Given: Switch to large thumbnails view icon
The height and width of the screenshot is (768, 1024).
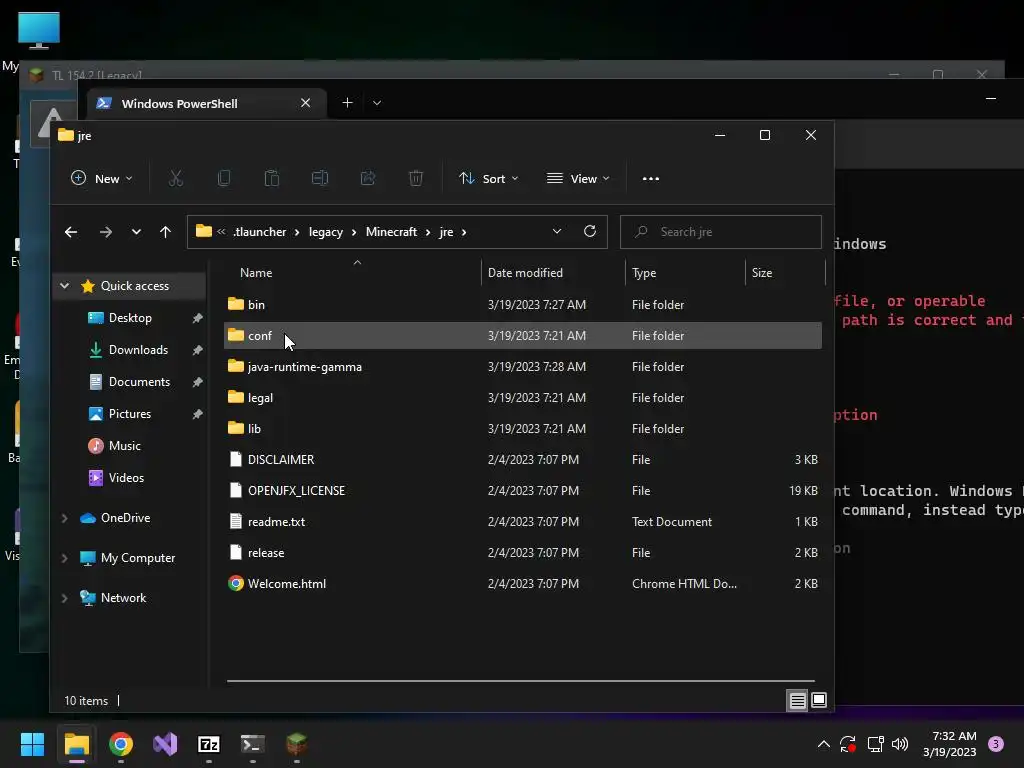Looking at the screenshot, I should tap(819, 701).
